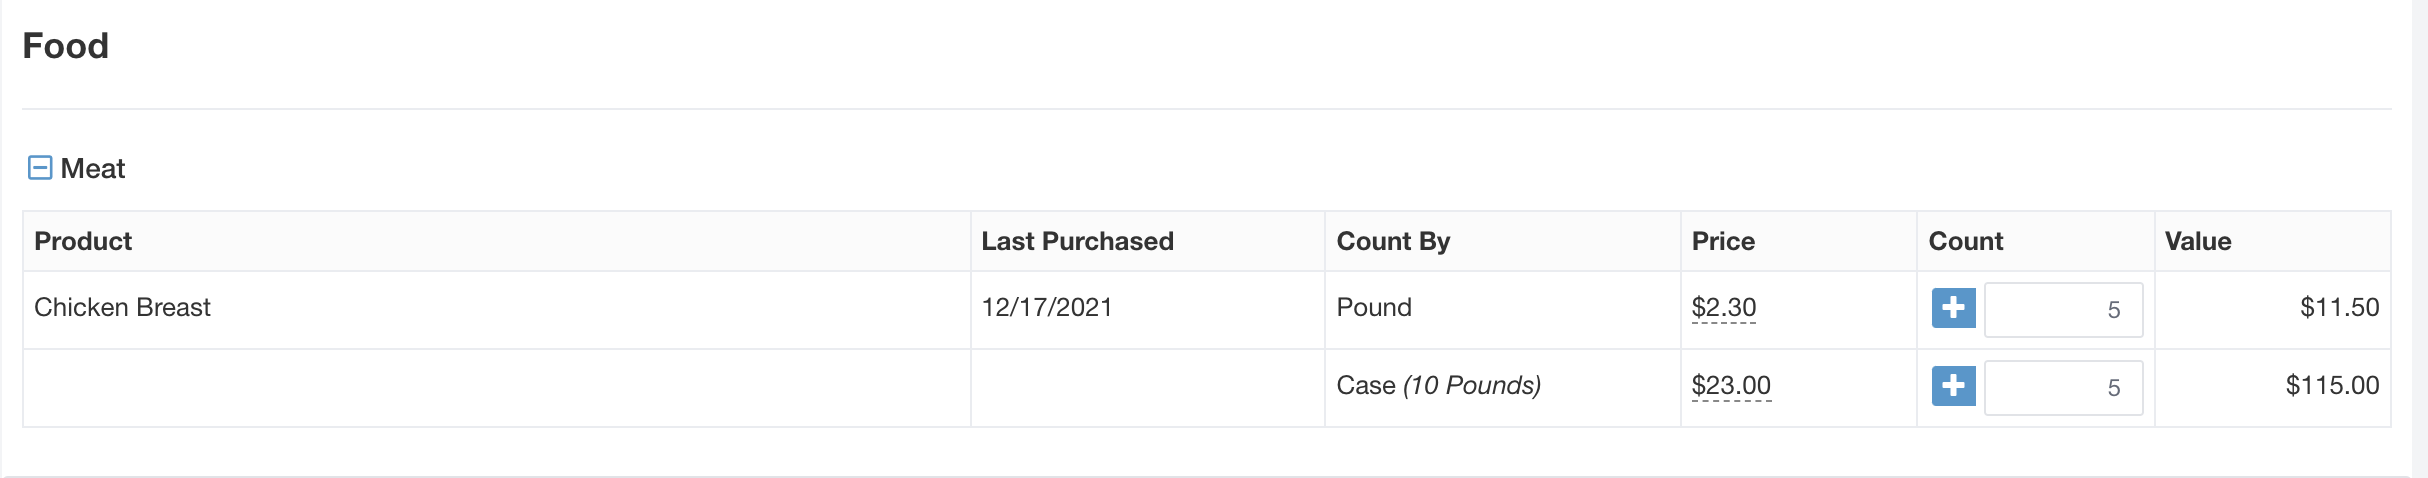Click the Count By column header
This screenshot has width=2428, height=478.
[1393, 241]
